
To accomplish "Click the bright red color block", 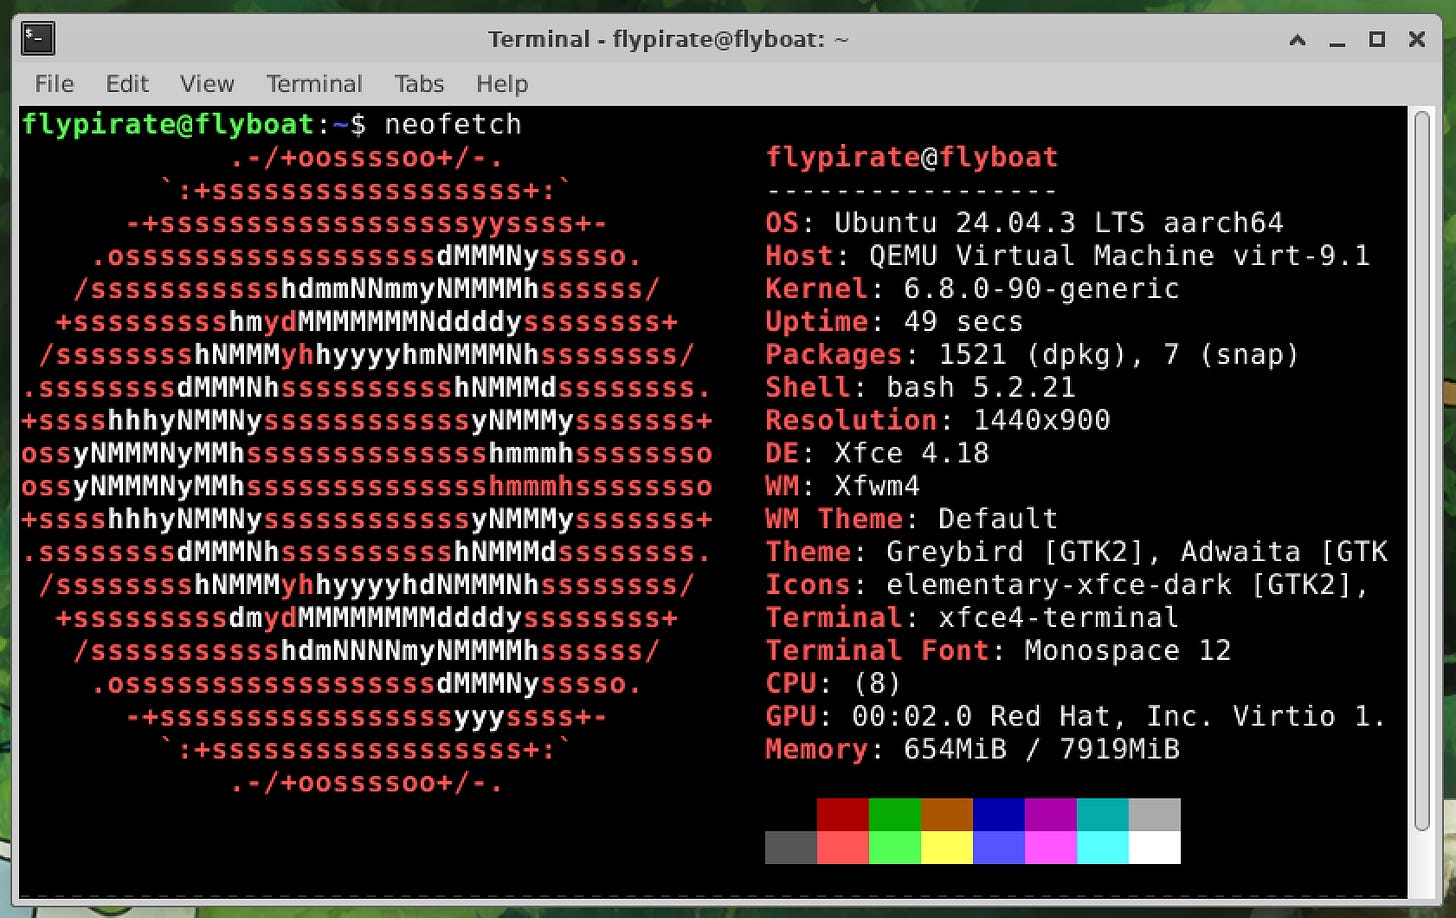I will pyautogui.click(x=843, y=847).
